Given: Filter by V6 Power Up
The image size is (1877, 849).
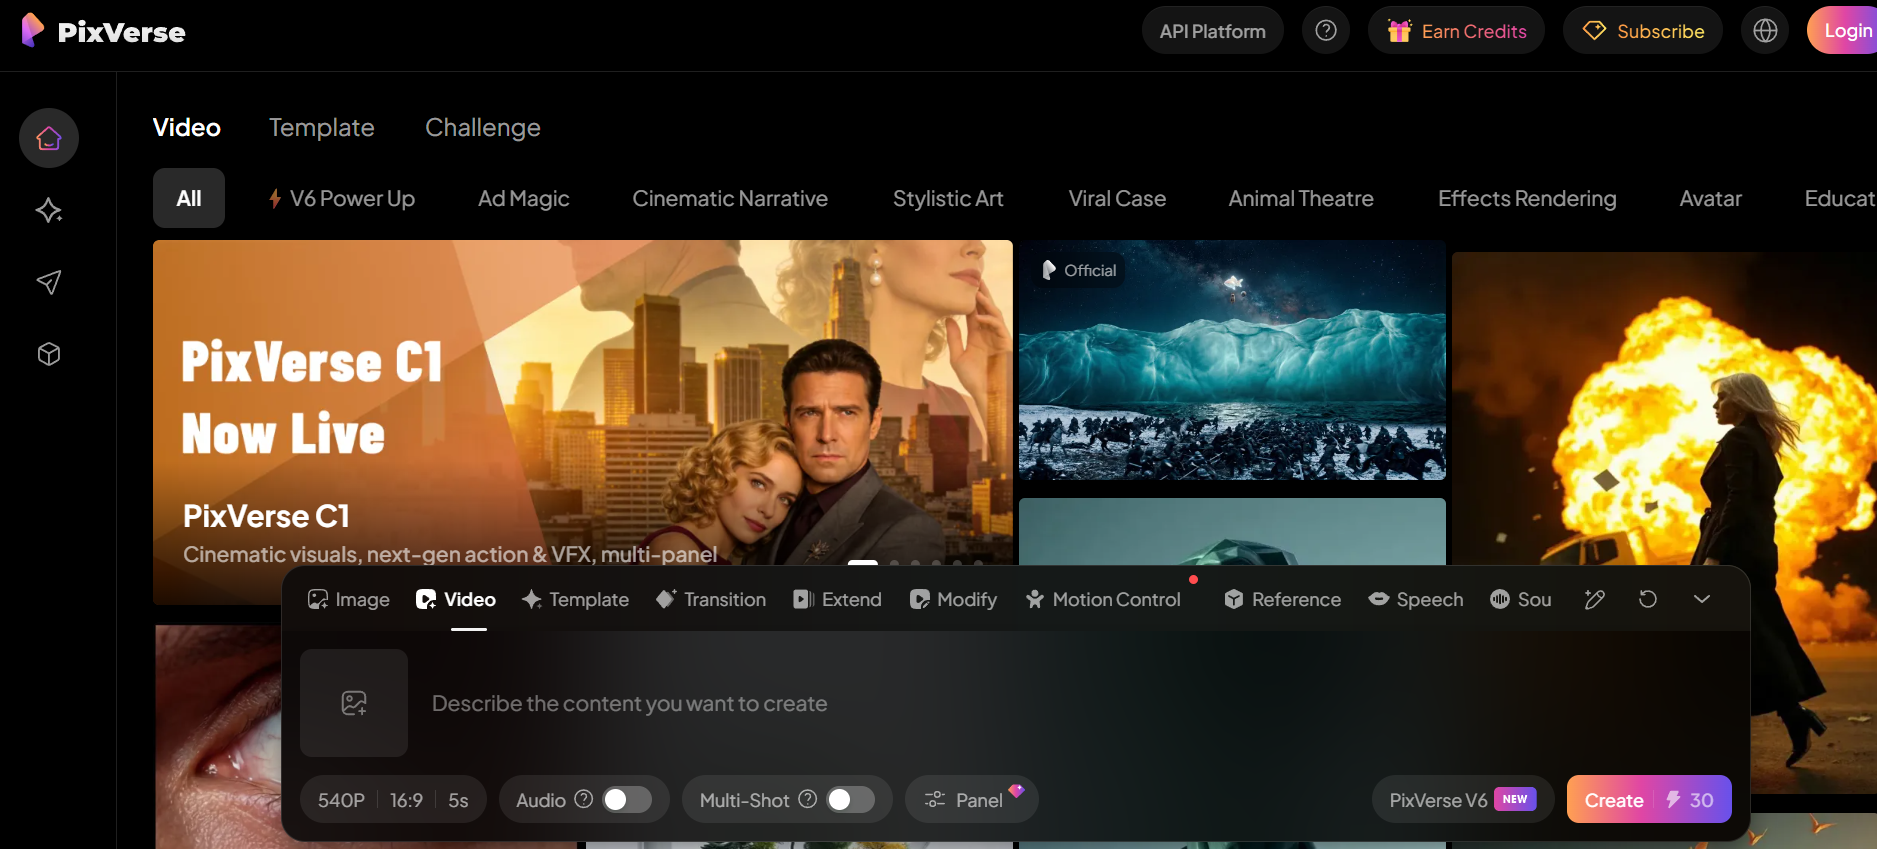Looking at the screenshot, I should (x=342, y=198).
